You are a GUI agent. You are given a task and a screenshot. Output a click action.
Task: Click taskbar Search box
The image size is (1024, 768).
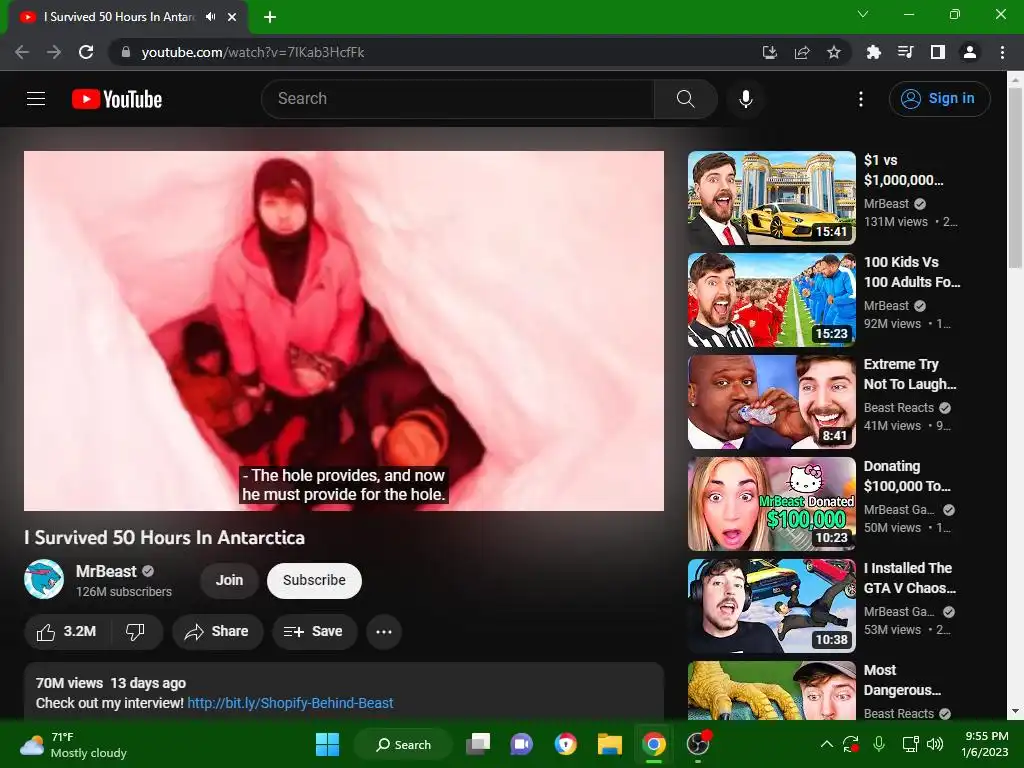point(403,744)
